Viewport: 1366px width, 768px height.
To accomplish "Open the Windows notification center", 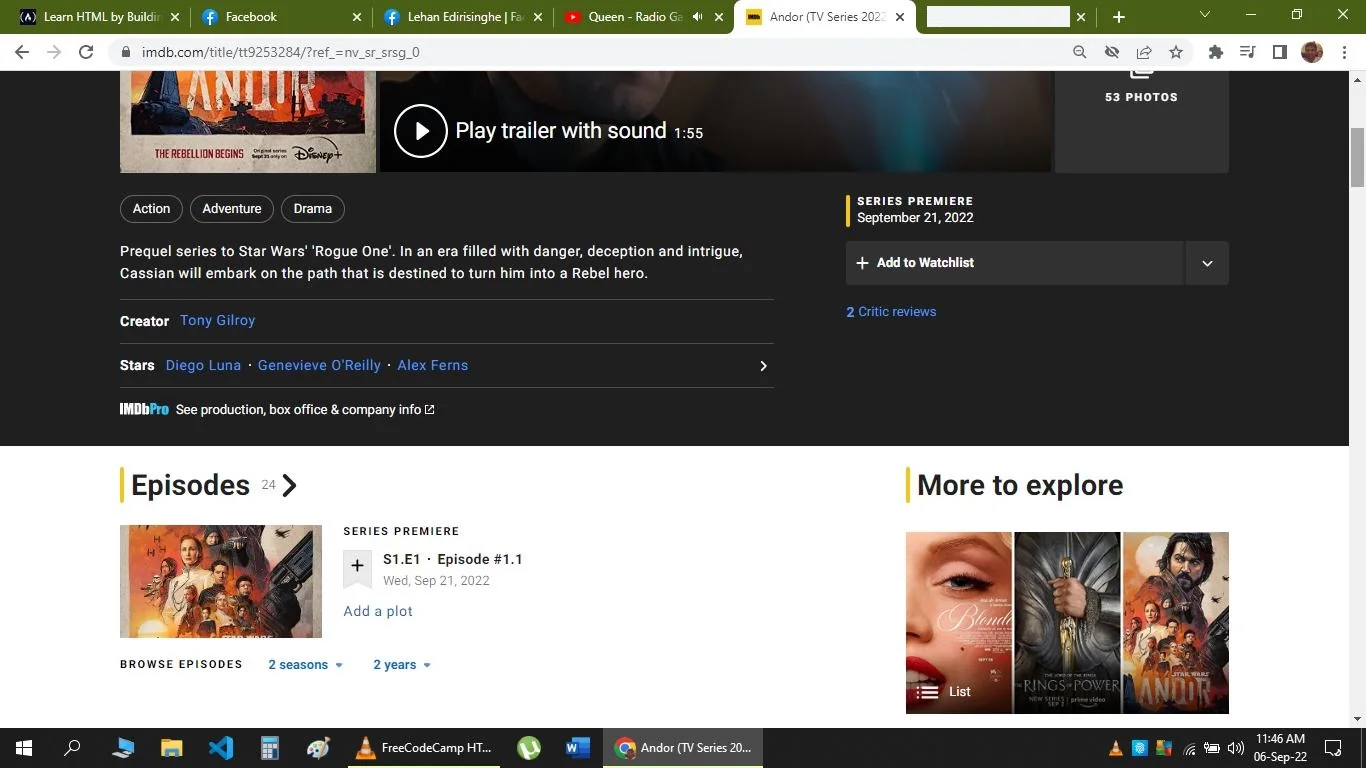I will pyautogui.click(x=1333, y=748).
